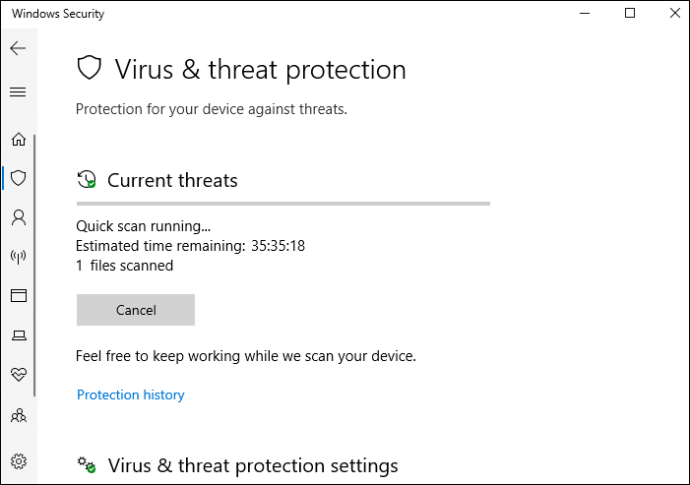The height and width of the screenshot is (485, 690).
Task: Open Device security laptop icon
Action: [x=18, y=335]
